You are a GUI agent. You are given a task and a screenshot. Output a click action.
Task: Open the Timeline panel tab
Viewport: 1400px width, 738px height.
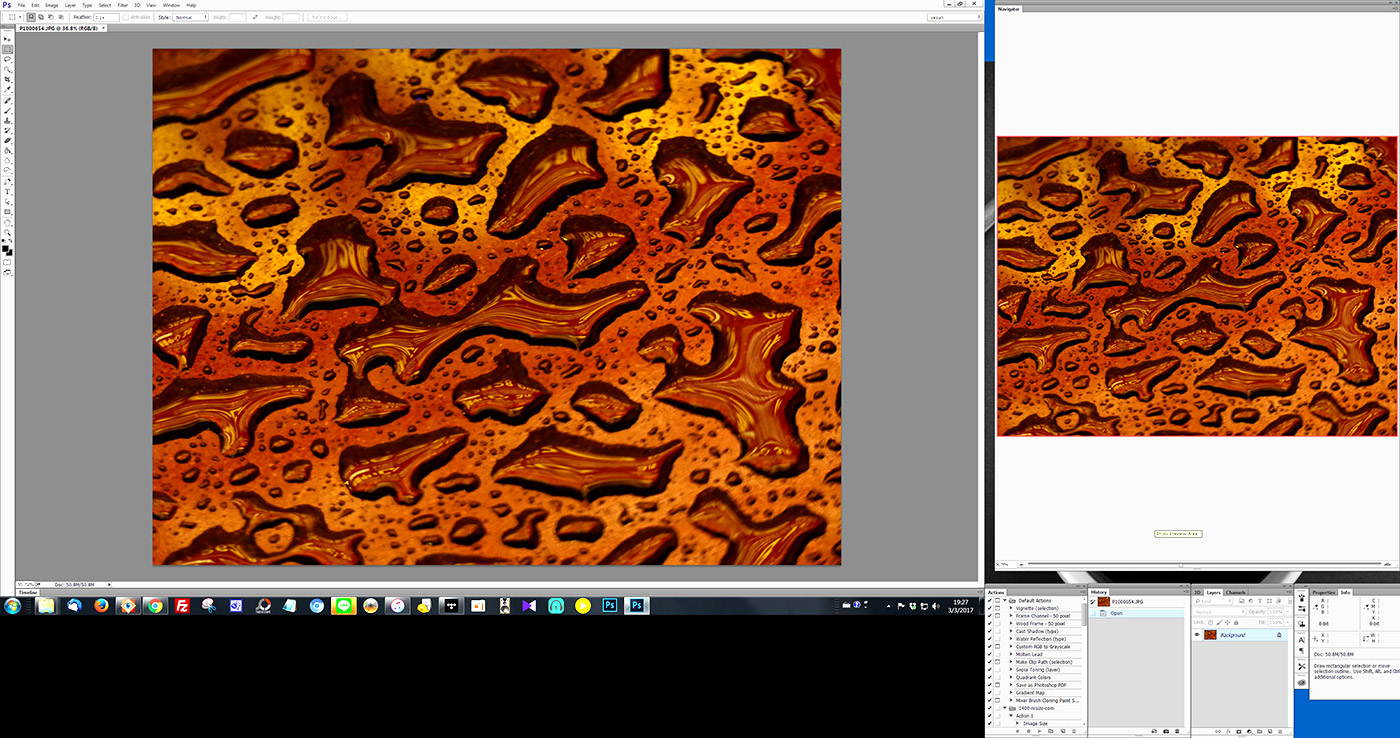[27, 592]
